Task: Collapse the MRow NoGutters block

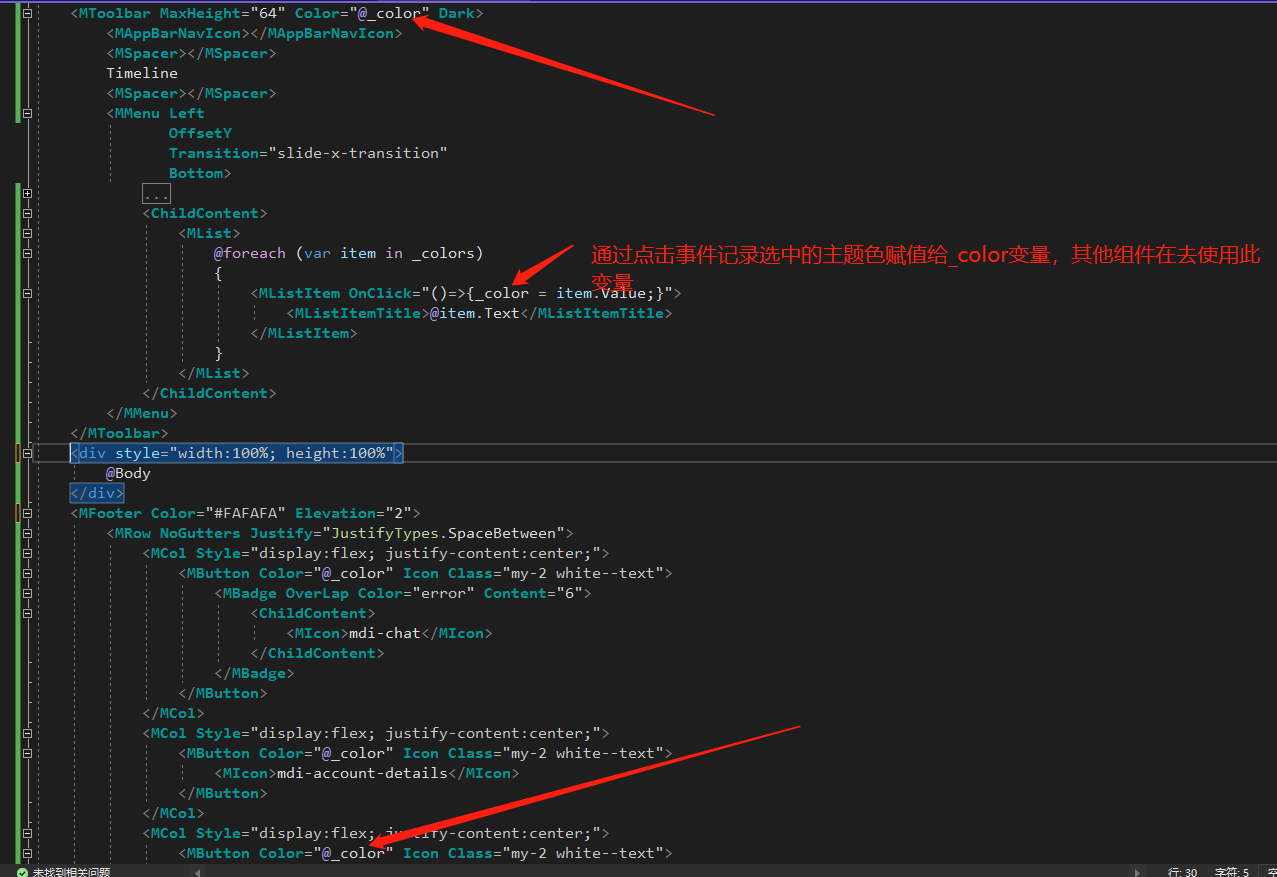Action: point(27,533)
